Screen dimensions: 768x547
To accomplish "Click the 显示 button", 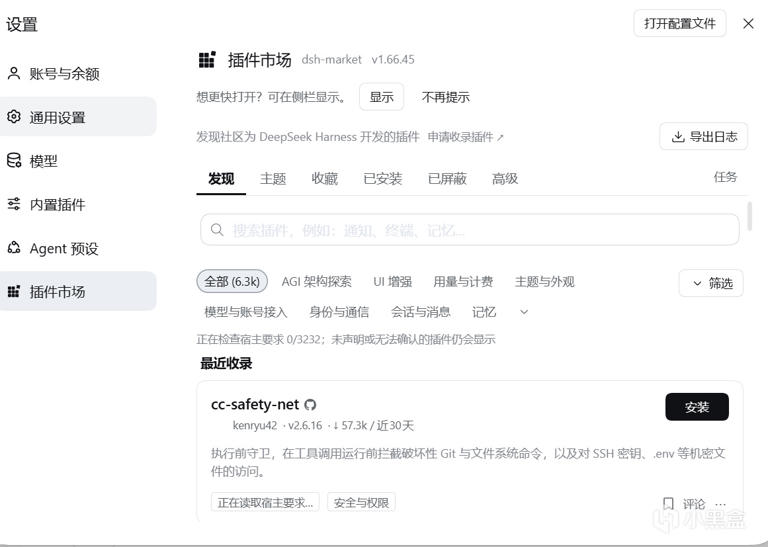I will [x=381, y=97].
